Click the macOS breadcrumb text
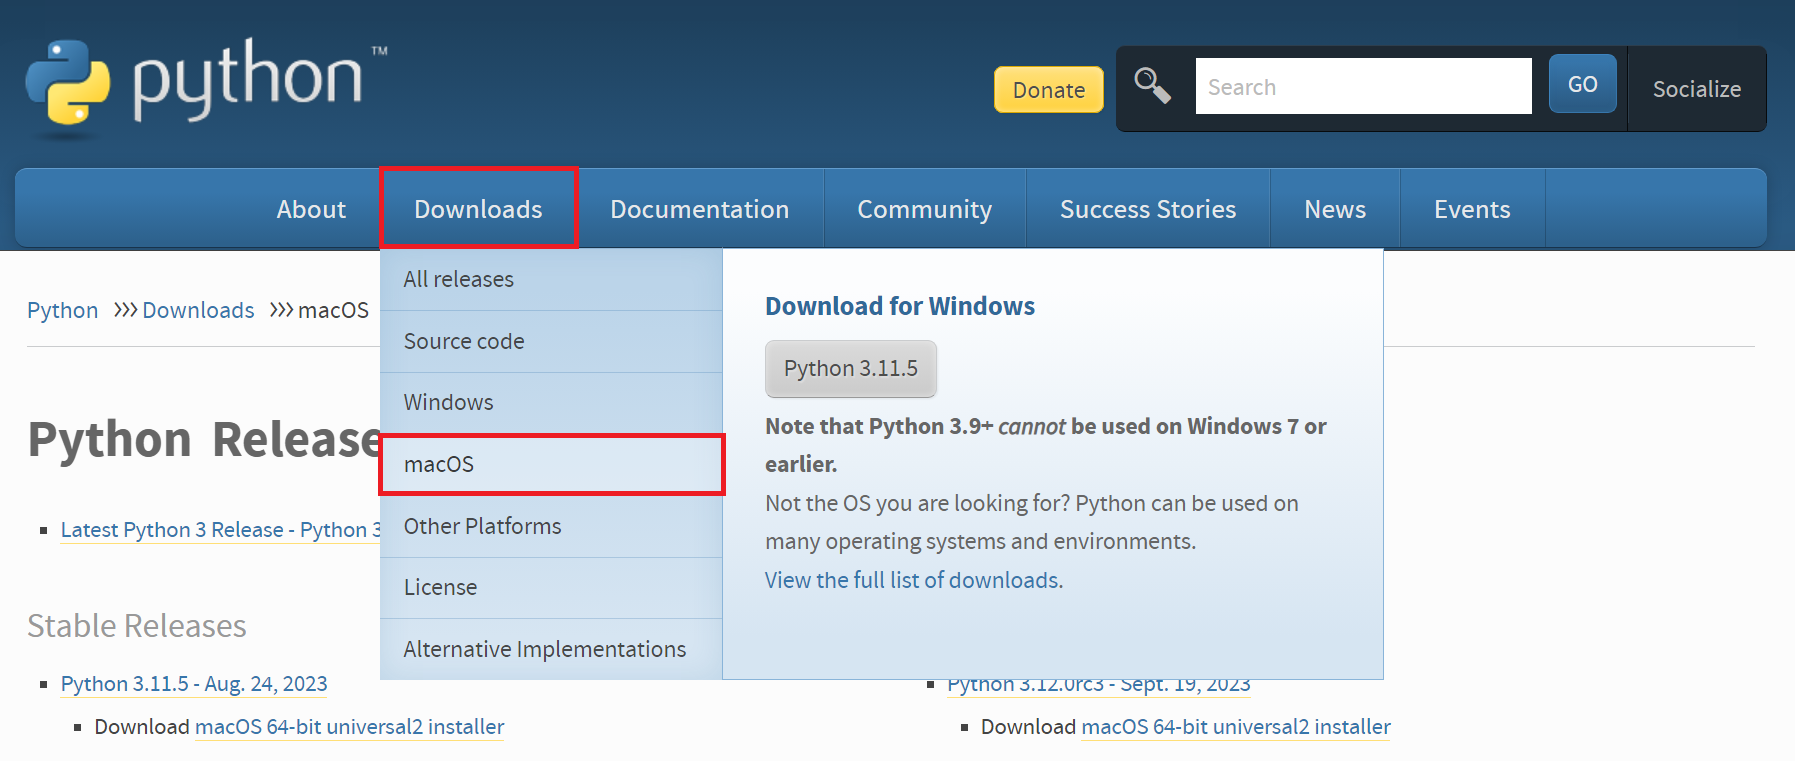 point(333,310)
